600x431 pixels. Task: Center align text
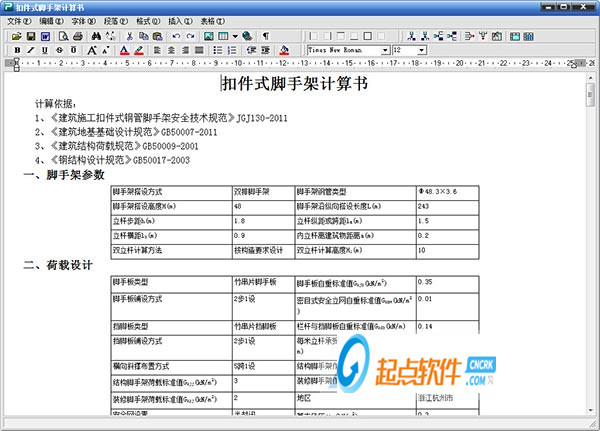point(171,50)
